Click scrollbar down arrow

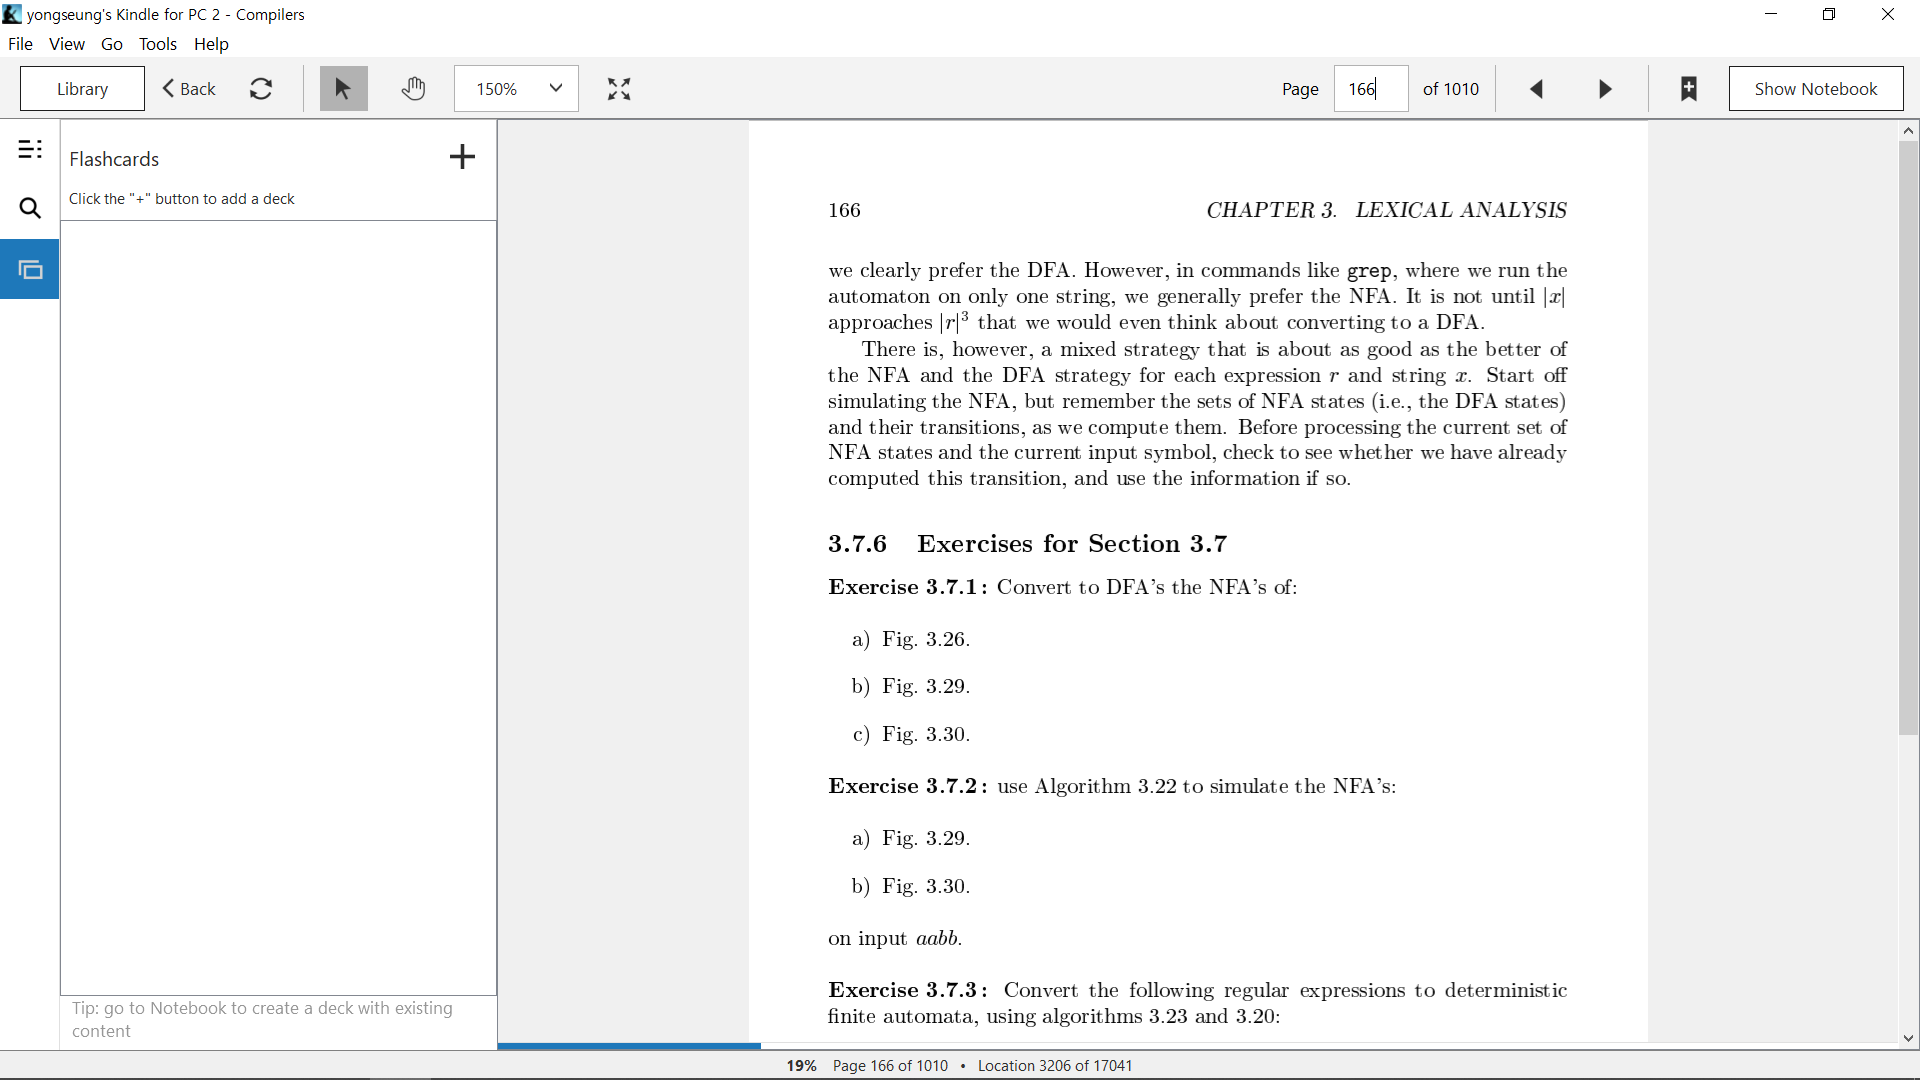(1908, 1038)
